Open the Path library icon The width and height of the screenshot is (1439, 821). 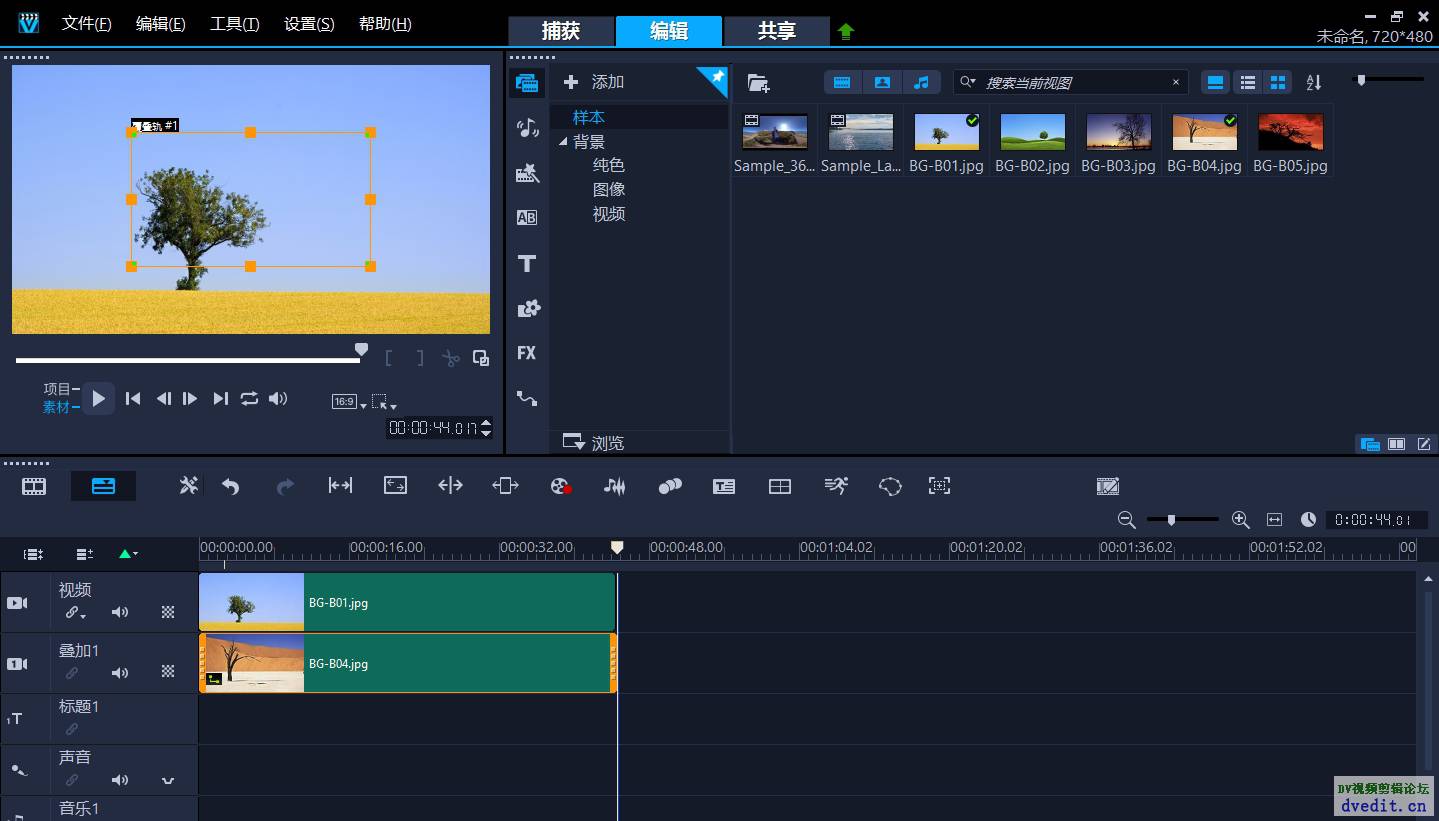[x=527, y=398]
